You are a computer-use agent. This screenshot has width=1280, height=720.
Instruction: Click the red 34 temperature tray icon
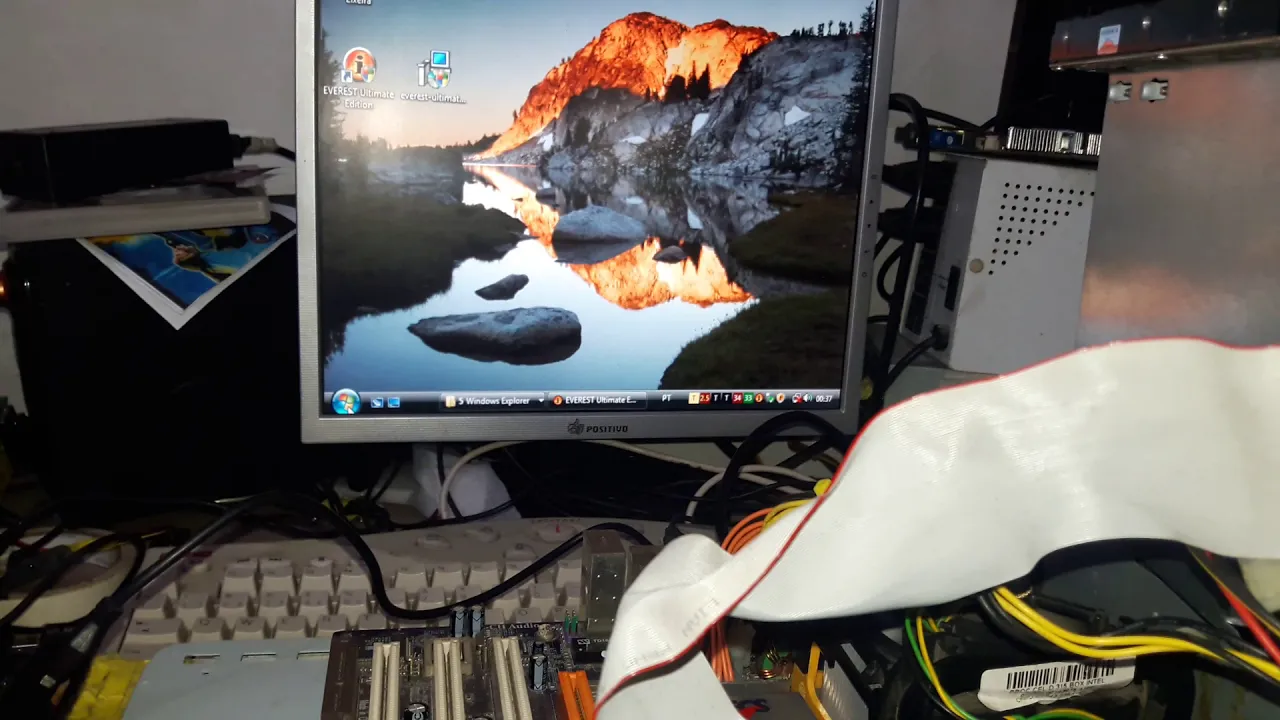pyautogui.click(x=737, y=398)
